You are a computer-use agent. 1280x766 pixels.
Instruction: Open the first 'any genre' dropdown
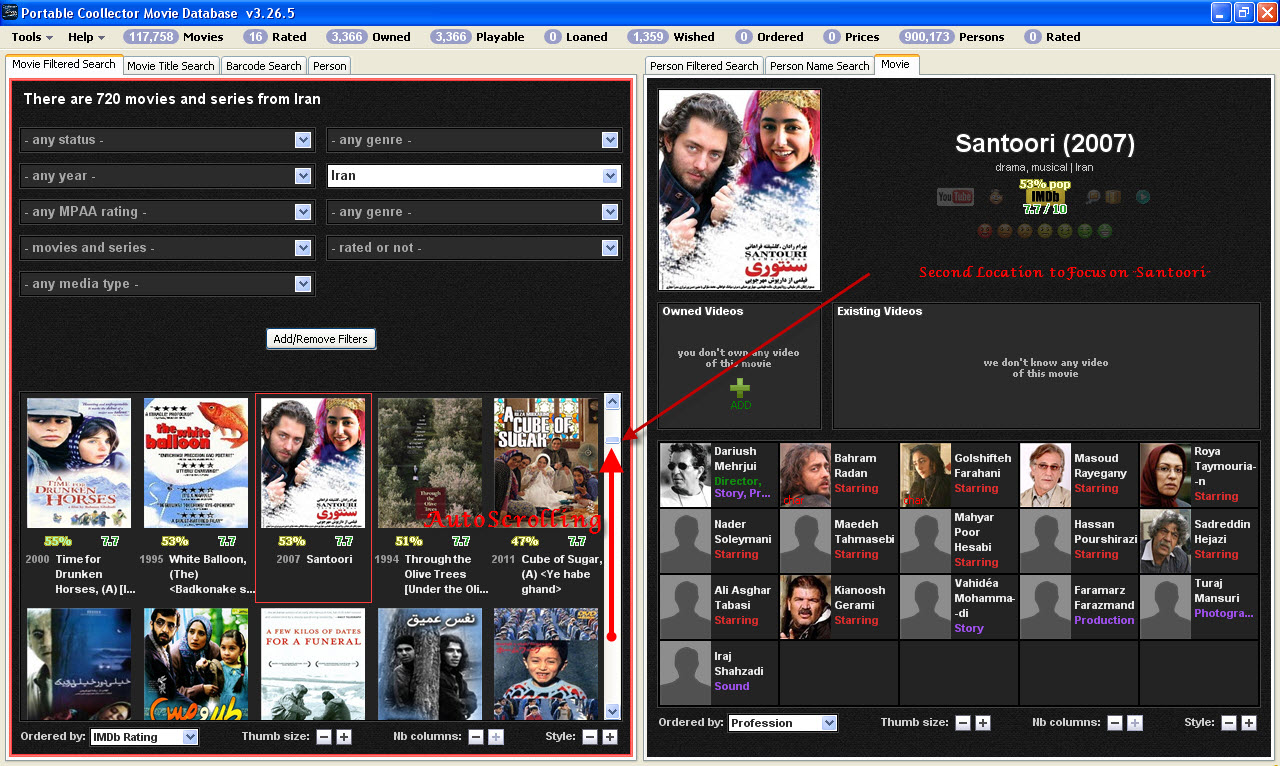(x=474, y=140)
